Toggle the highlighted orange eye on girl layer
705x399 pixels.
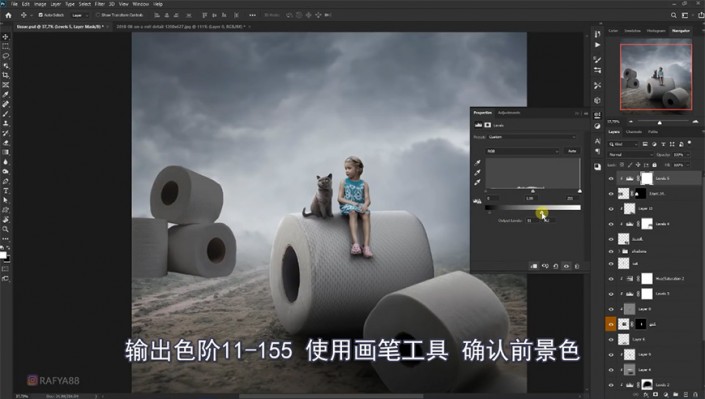click(611, 324)
